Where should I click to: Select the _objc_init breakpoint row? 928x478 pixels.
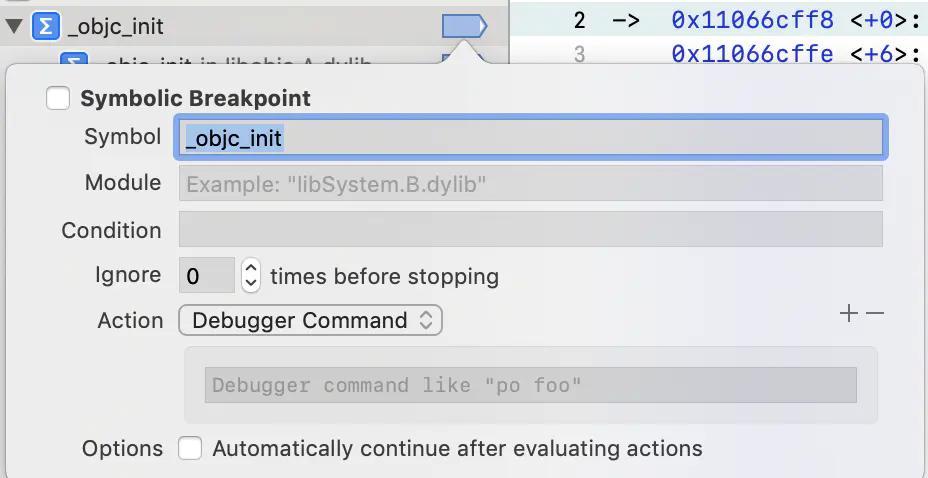click(254, 27)
